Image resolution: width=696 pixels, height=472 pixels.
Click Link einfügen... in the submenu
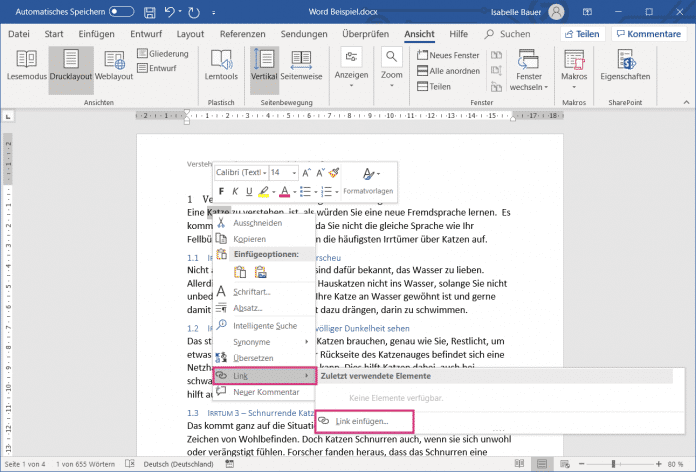(362, 421)
